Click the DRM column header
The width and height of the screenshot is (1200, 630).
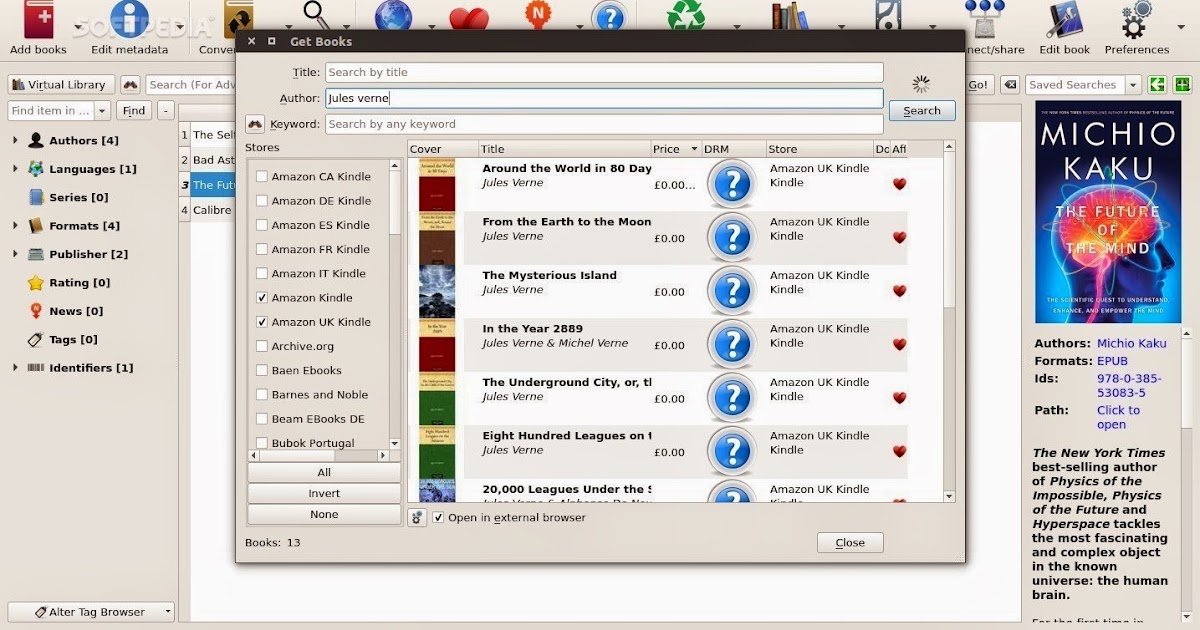734,149
